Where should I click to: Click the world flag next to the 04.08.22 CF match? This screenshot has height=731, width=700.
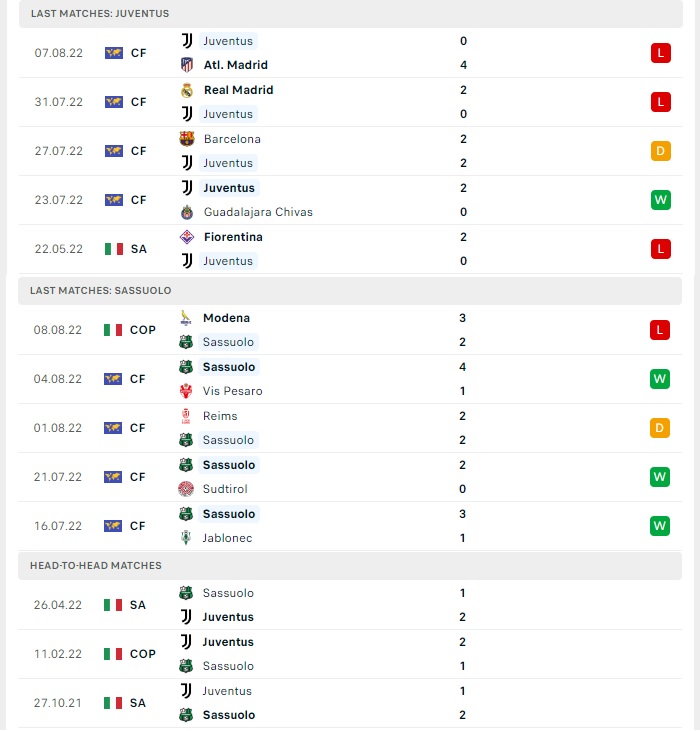click(x=113, y=379)
